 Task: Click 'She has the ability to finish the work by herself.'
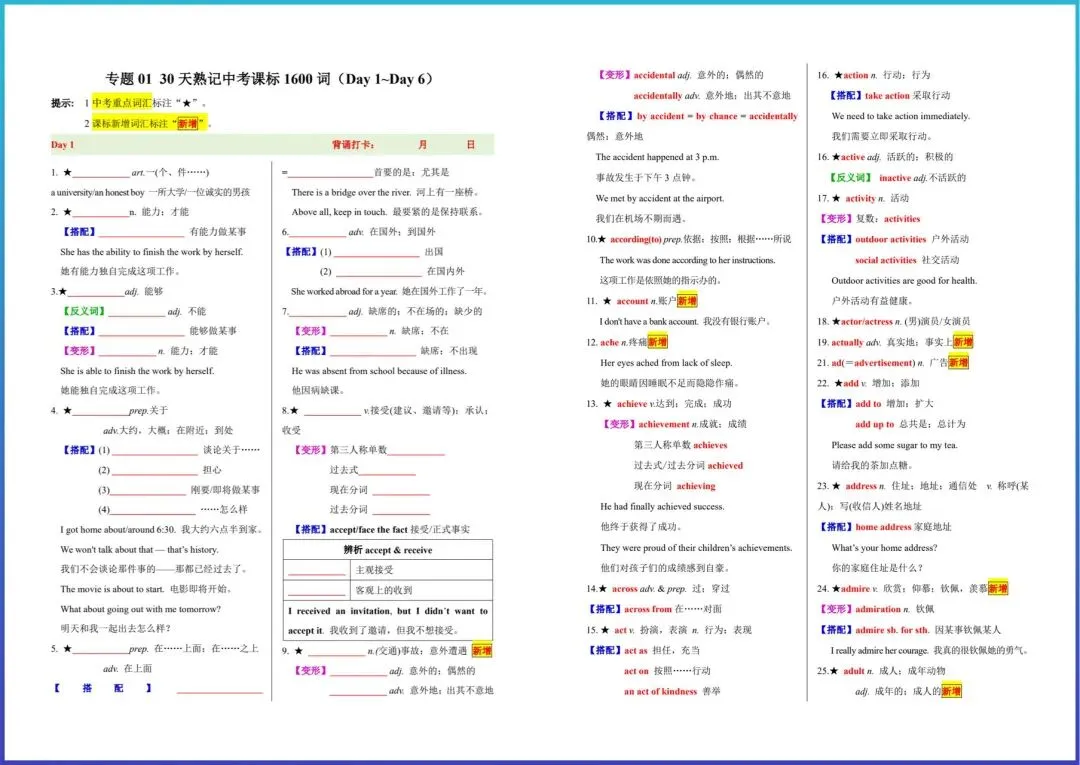[152, 252]
